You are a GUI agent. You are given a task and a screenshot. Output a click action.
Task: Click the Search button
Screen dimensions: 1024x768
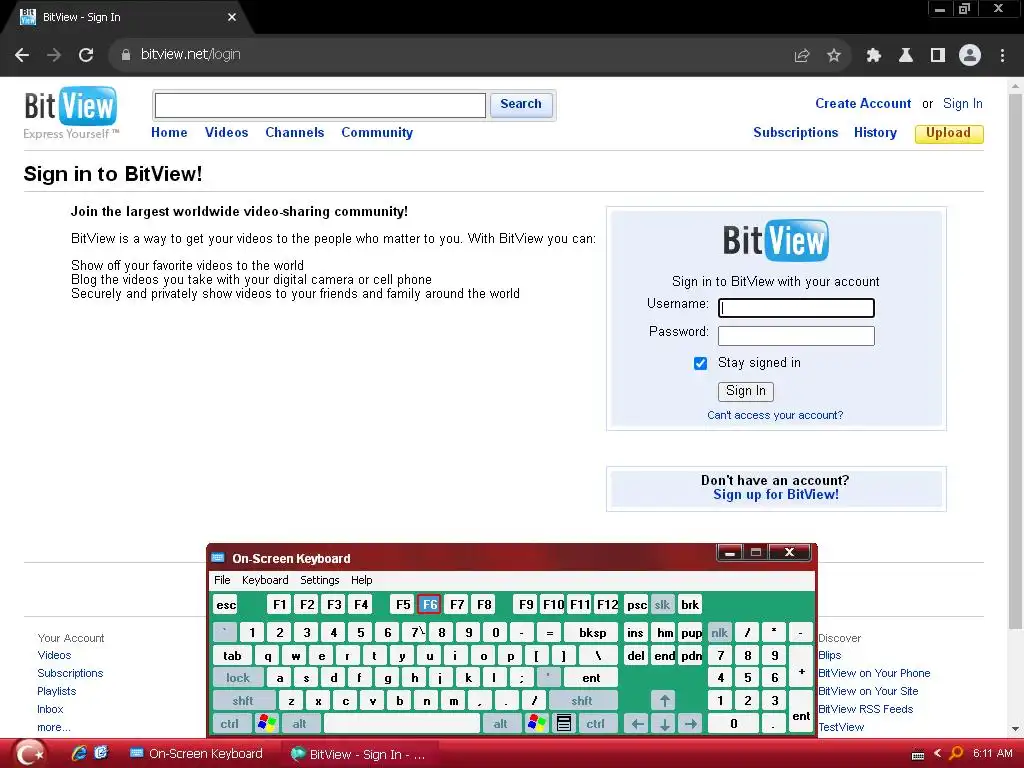click(x=520, y=104)
